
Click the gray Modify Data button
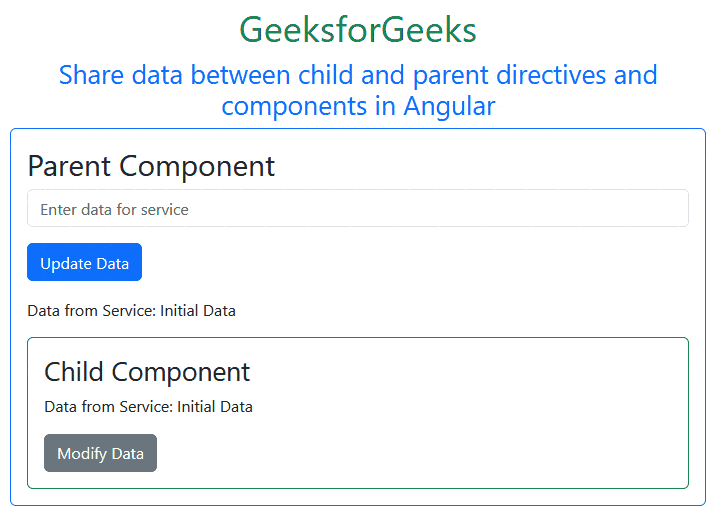(x=100, y=453)
